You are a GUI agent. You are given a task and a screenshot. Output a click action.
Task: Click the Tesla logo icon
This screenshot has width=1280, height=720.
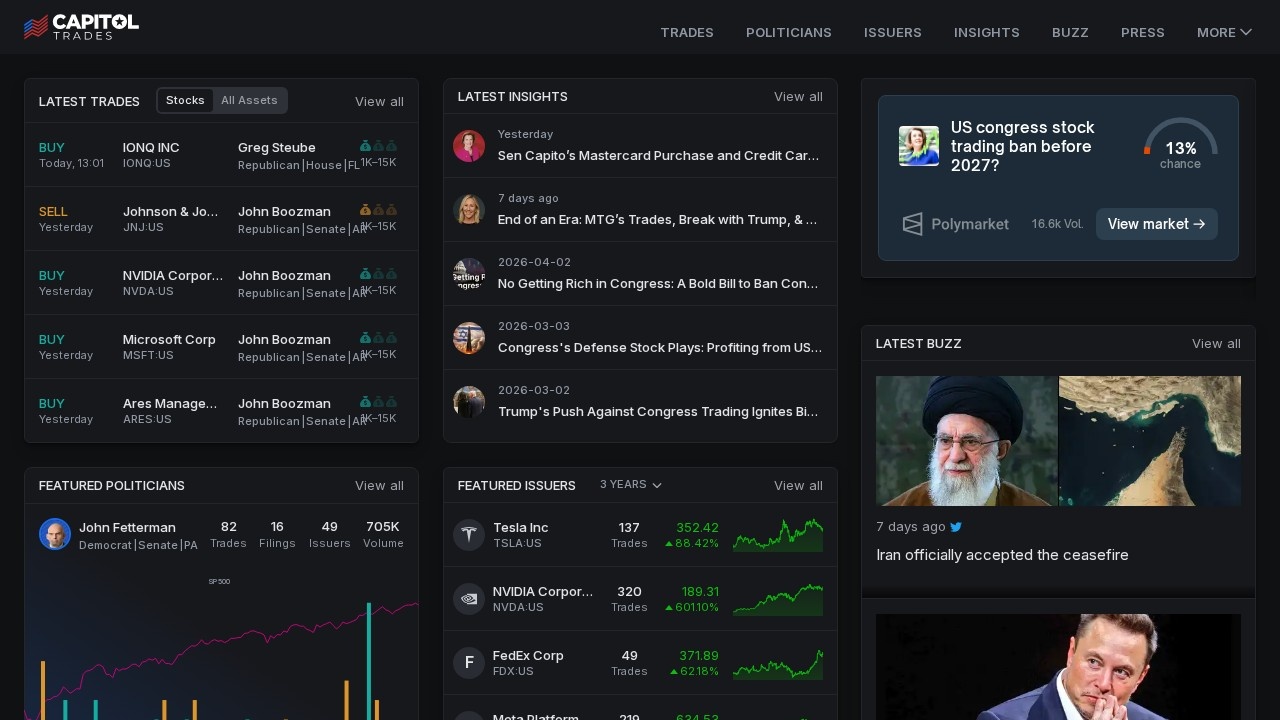(x=469, y=535)
